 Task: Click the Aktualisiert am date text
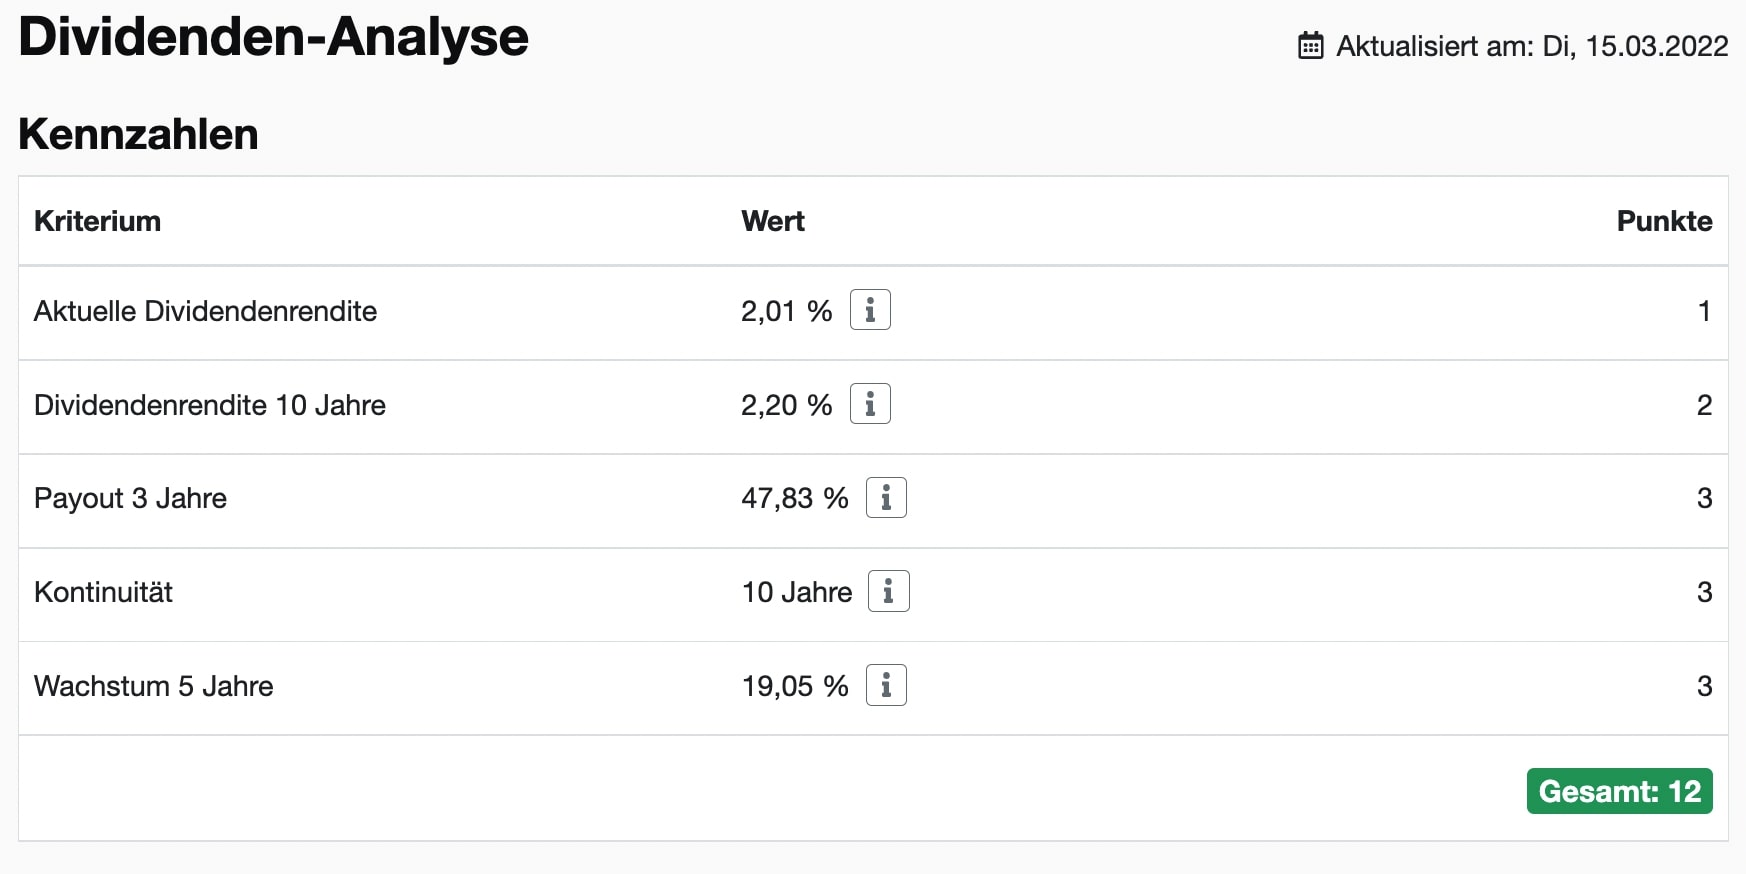[1532, 46]
